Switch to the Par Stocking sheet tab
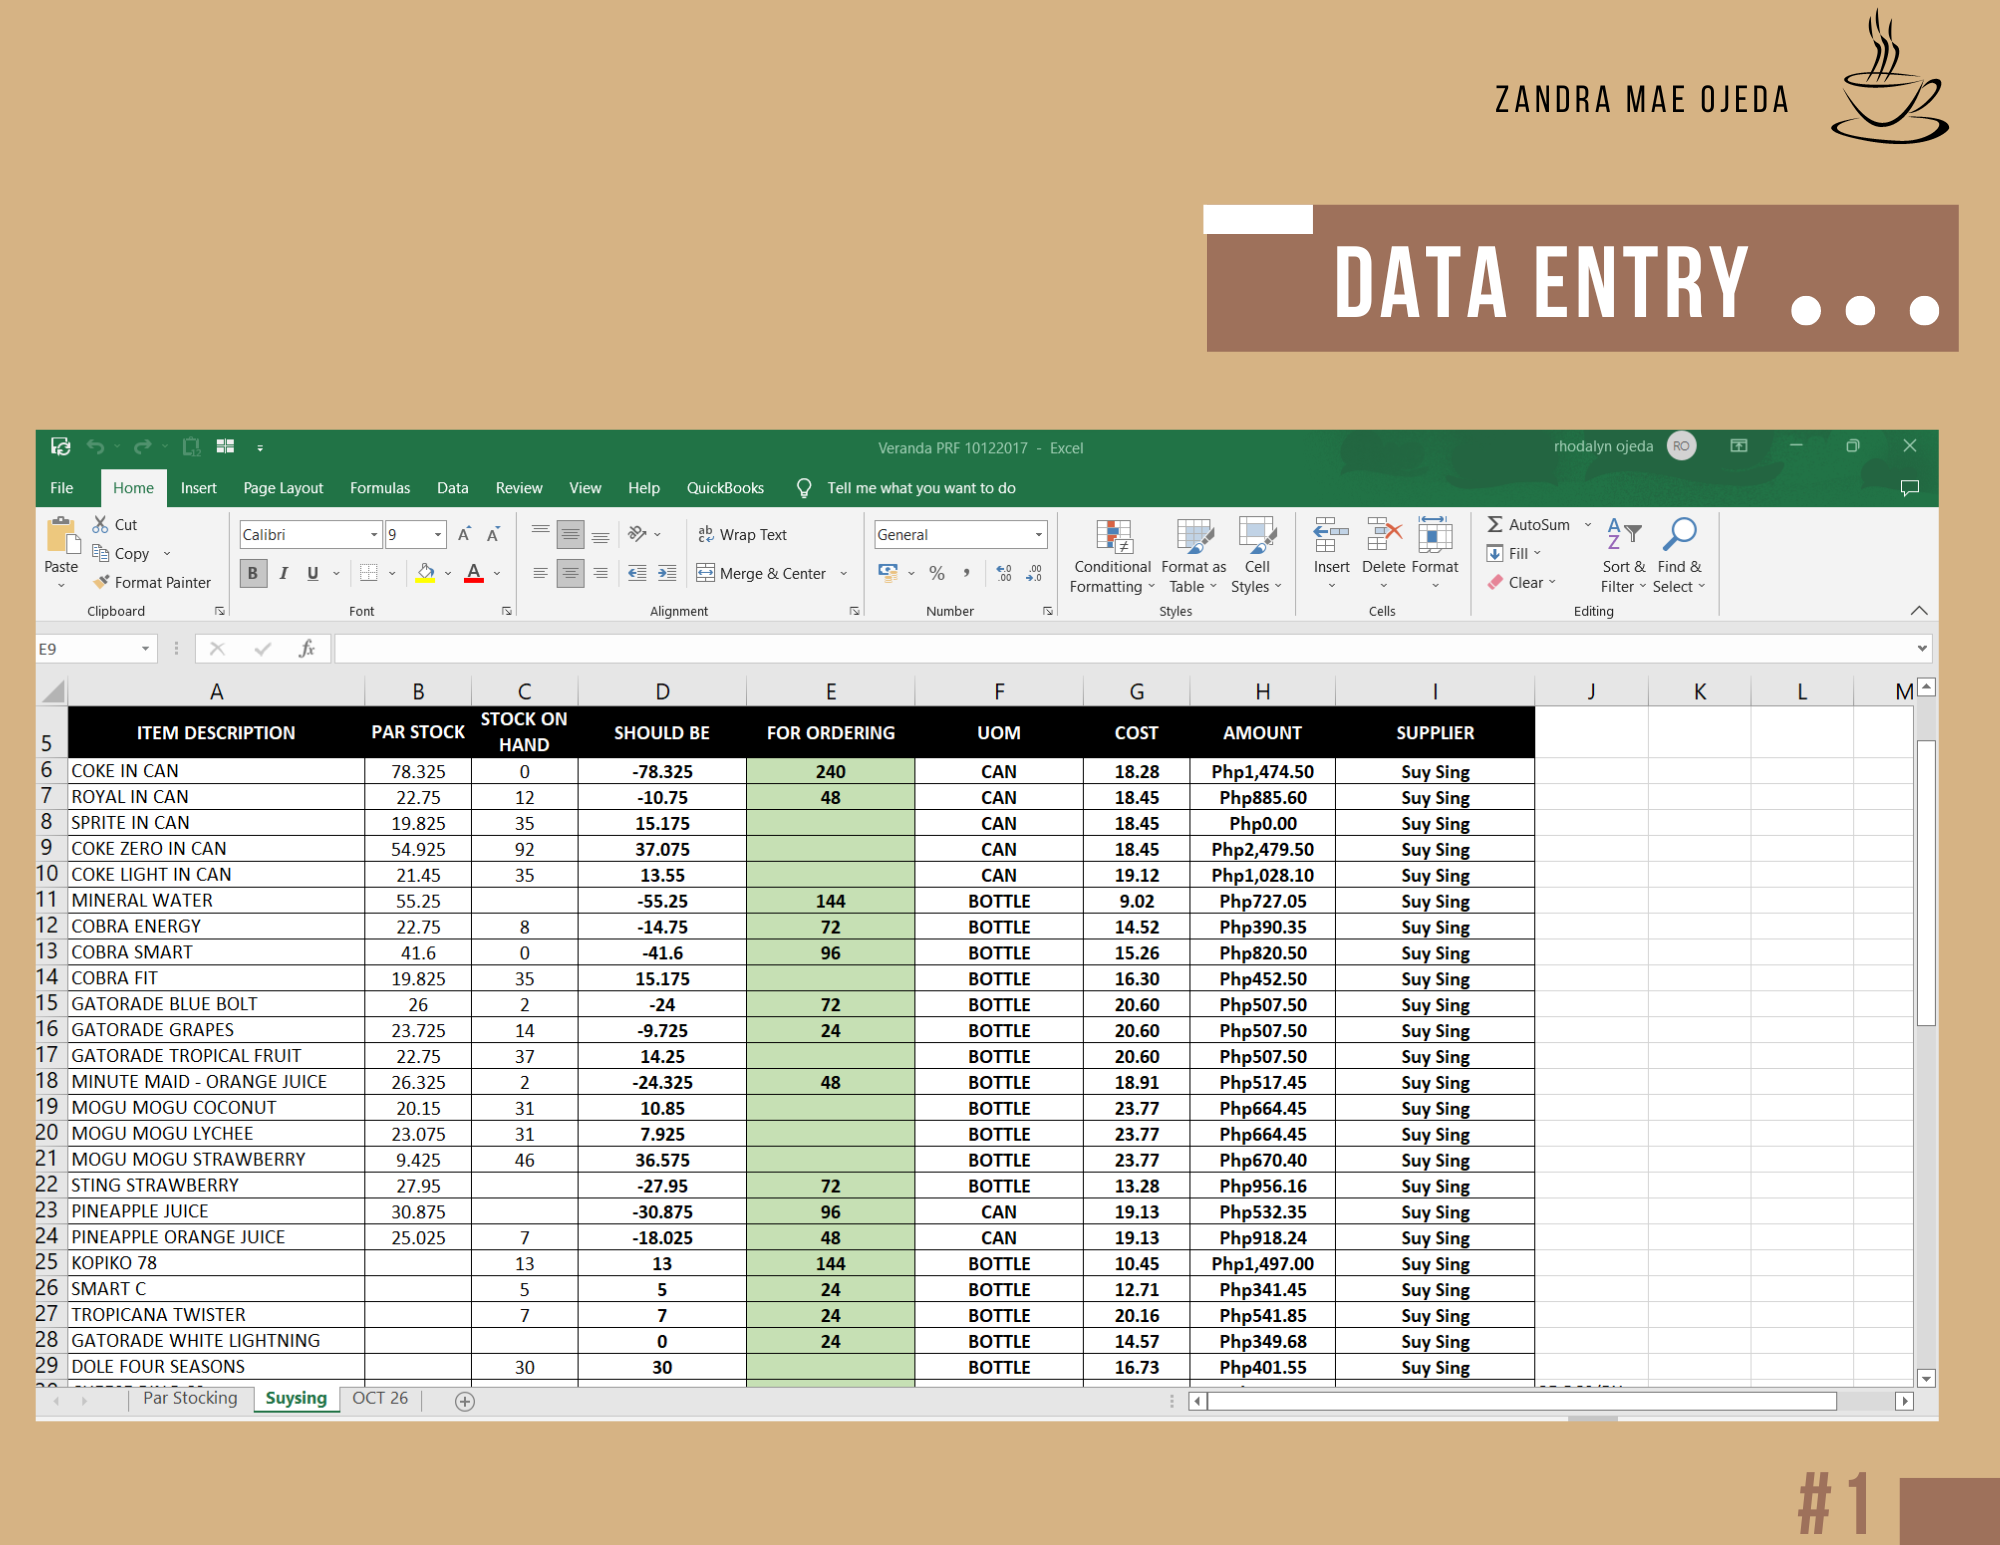This screenshot has height=1545, width=2000. (x=190, y=1398)
